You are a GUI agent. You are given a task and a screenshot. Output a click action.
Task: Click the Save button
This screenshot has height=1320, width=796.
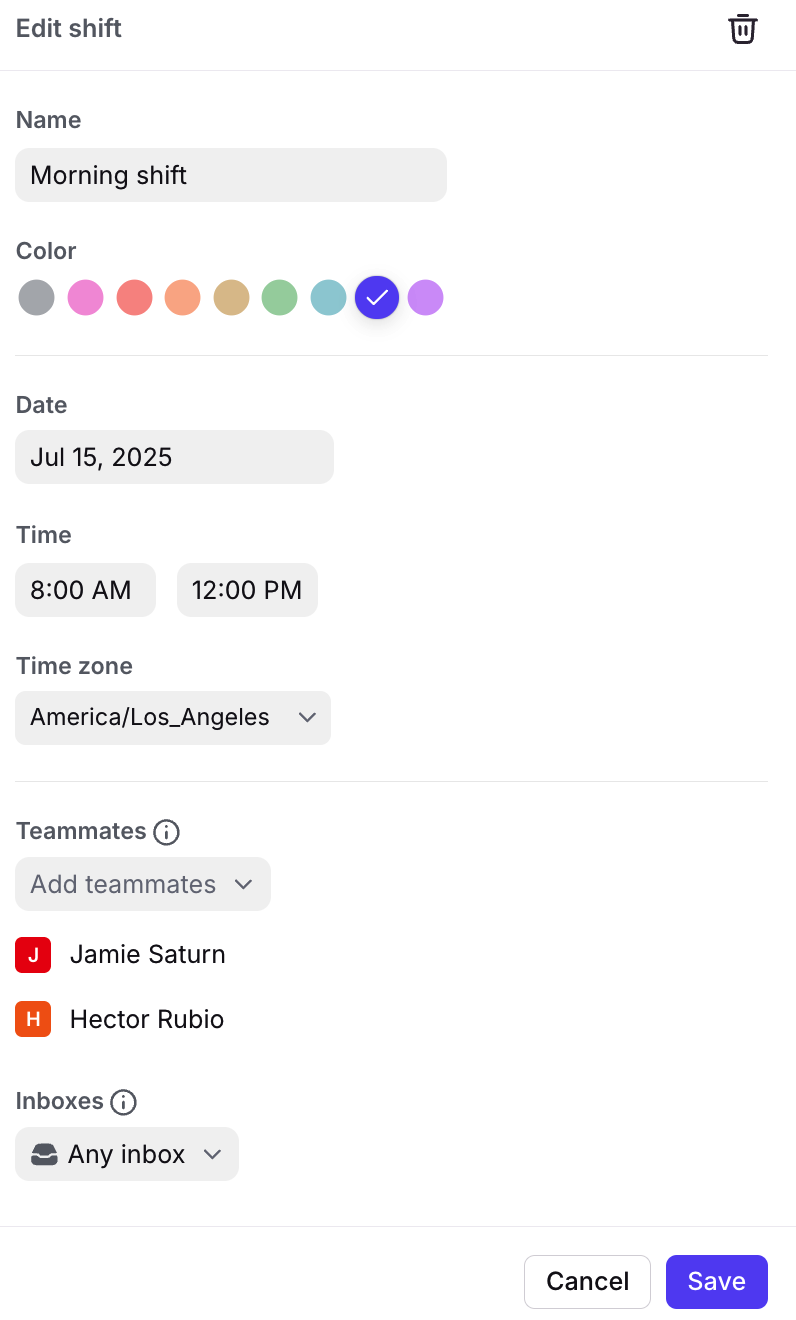[x=717, y=1282]
